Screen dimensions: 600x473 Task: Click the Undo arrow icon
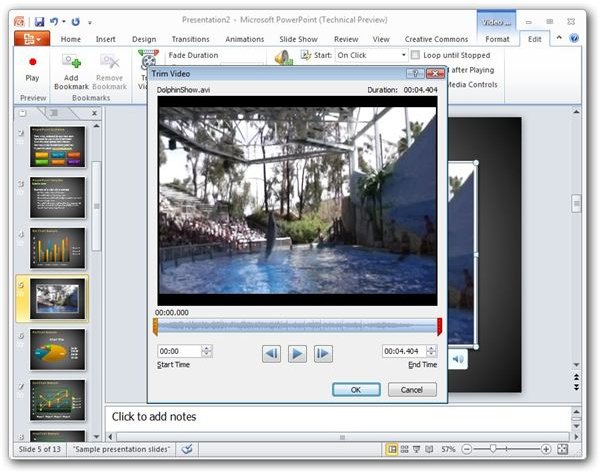click(x=54, y=21)
